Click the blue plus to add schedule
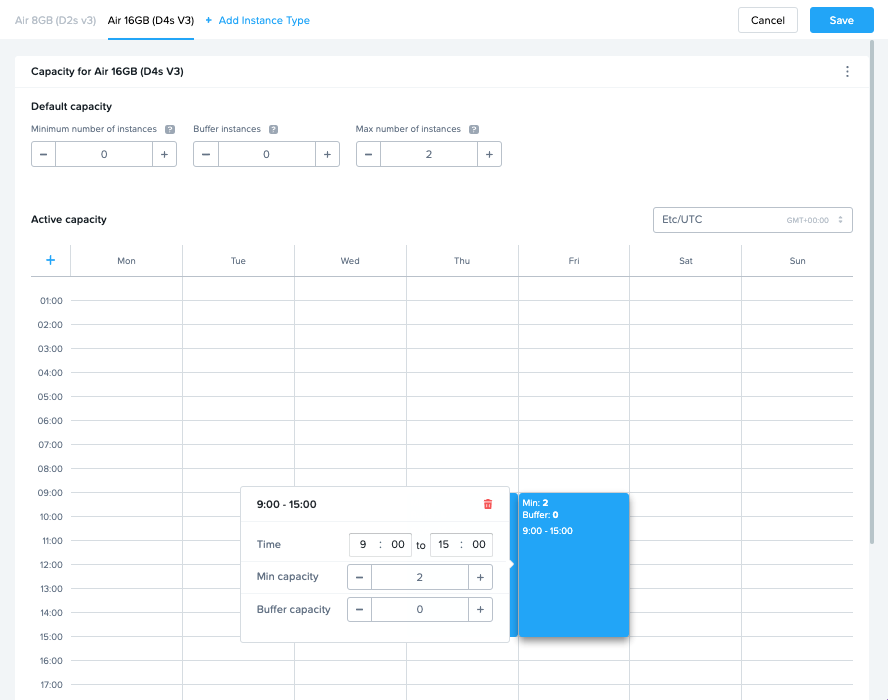This screenshot has width=888, height=700. click(x=51, y=260)
